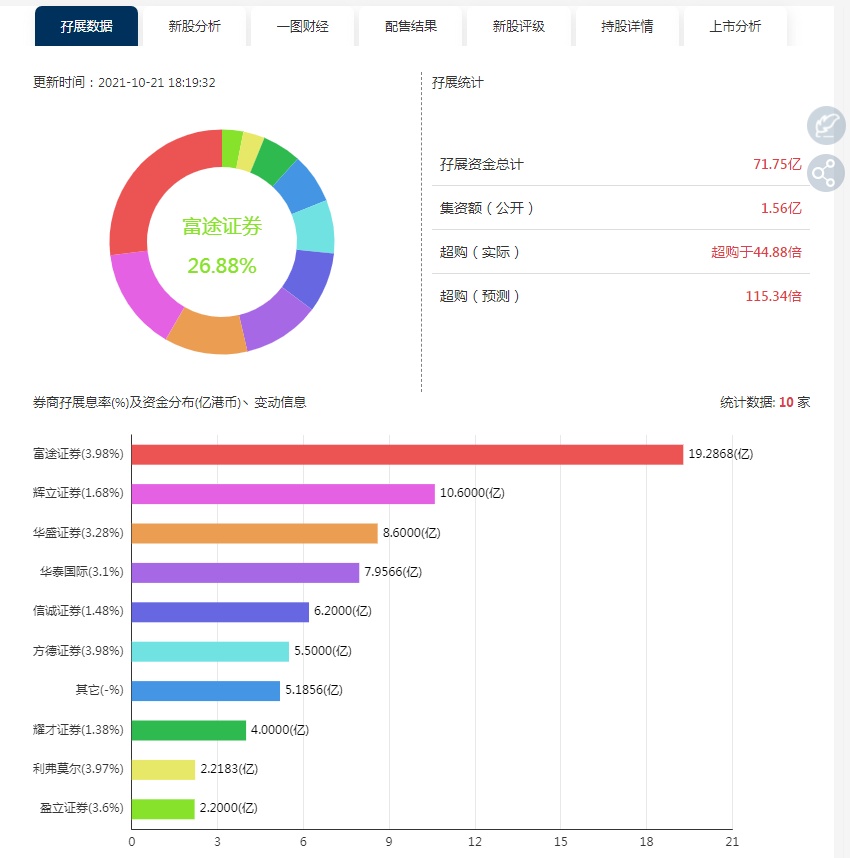Click the green 耀才证券 bar
The image size is (850, 858).
point(188,730)
